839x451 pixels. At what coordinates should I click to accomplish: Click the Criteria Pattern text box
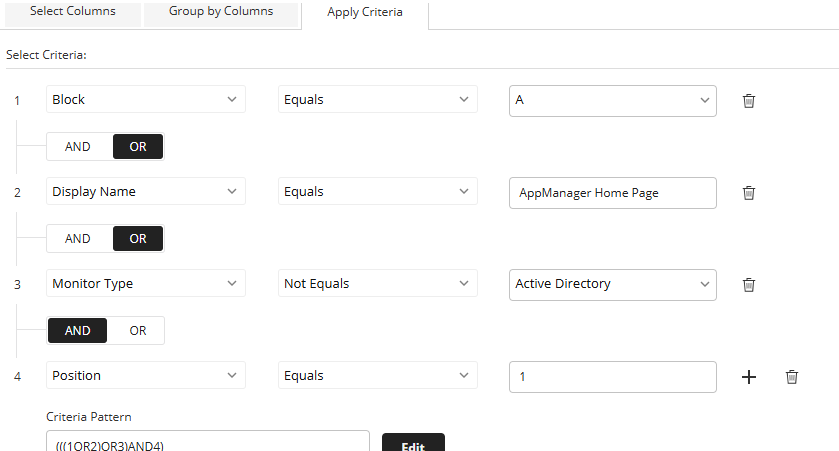coord(208,444)
